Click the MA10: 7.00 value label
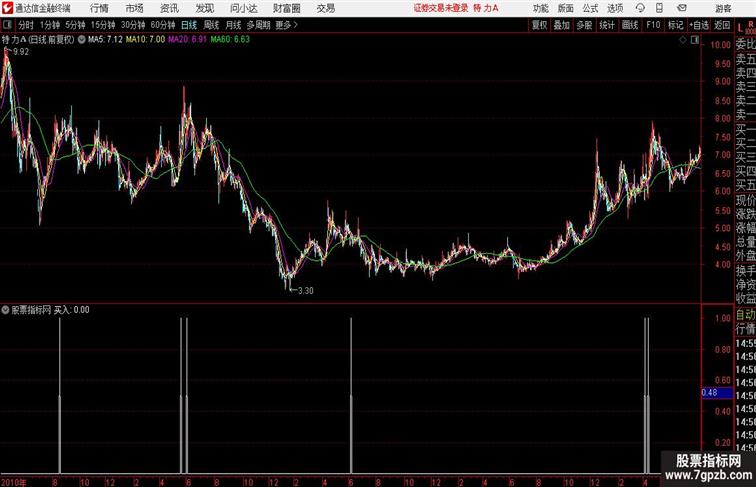The width and height of the screenshot is (756, 487). [x=145, y=40]
